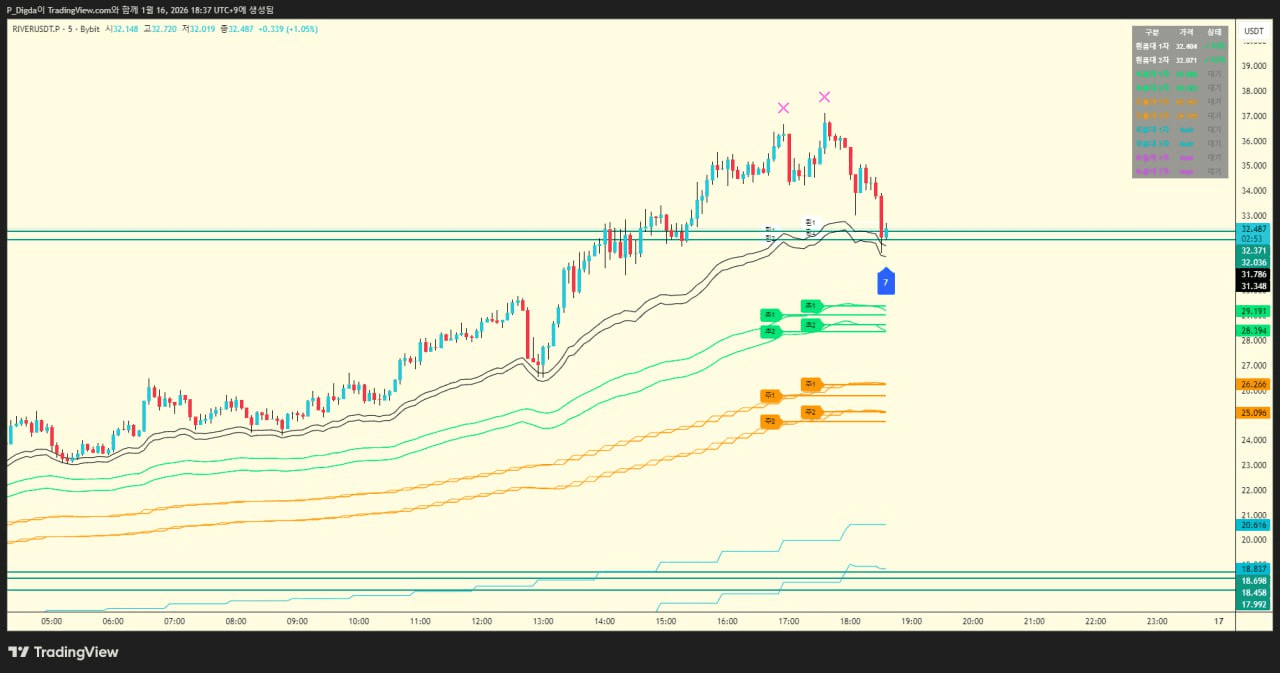Click the TradingView logo at bottom left
Screen dimensions: 1280x673
pos(63,652)
